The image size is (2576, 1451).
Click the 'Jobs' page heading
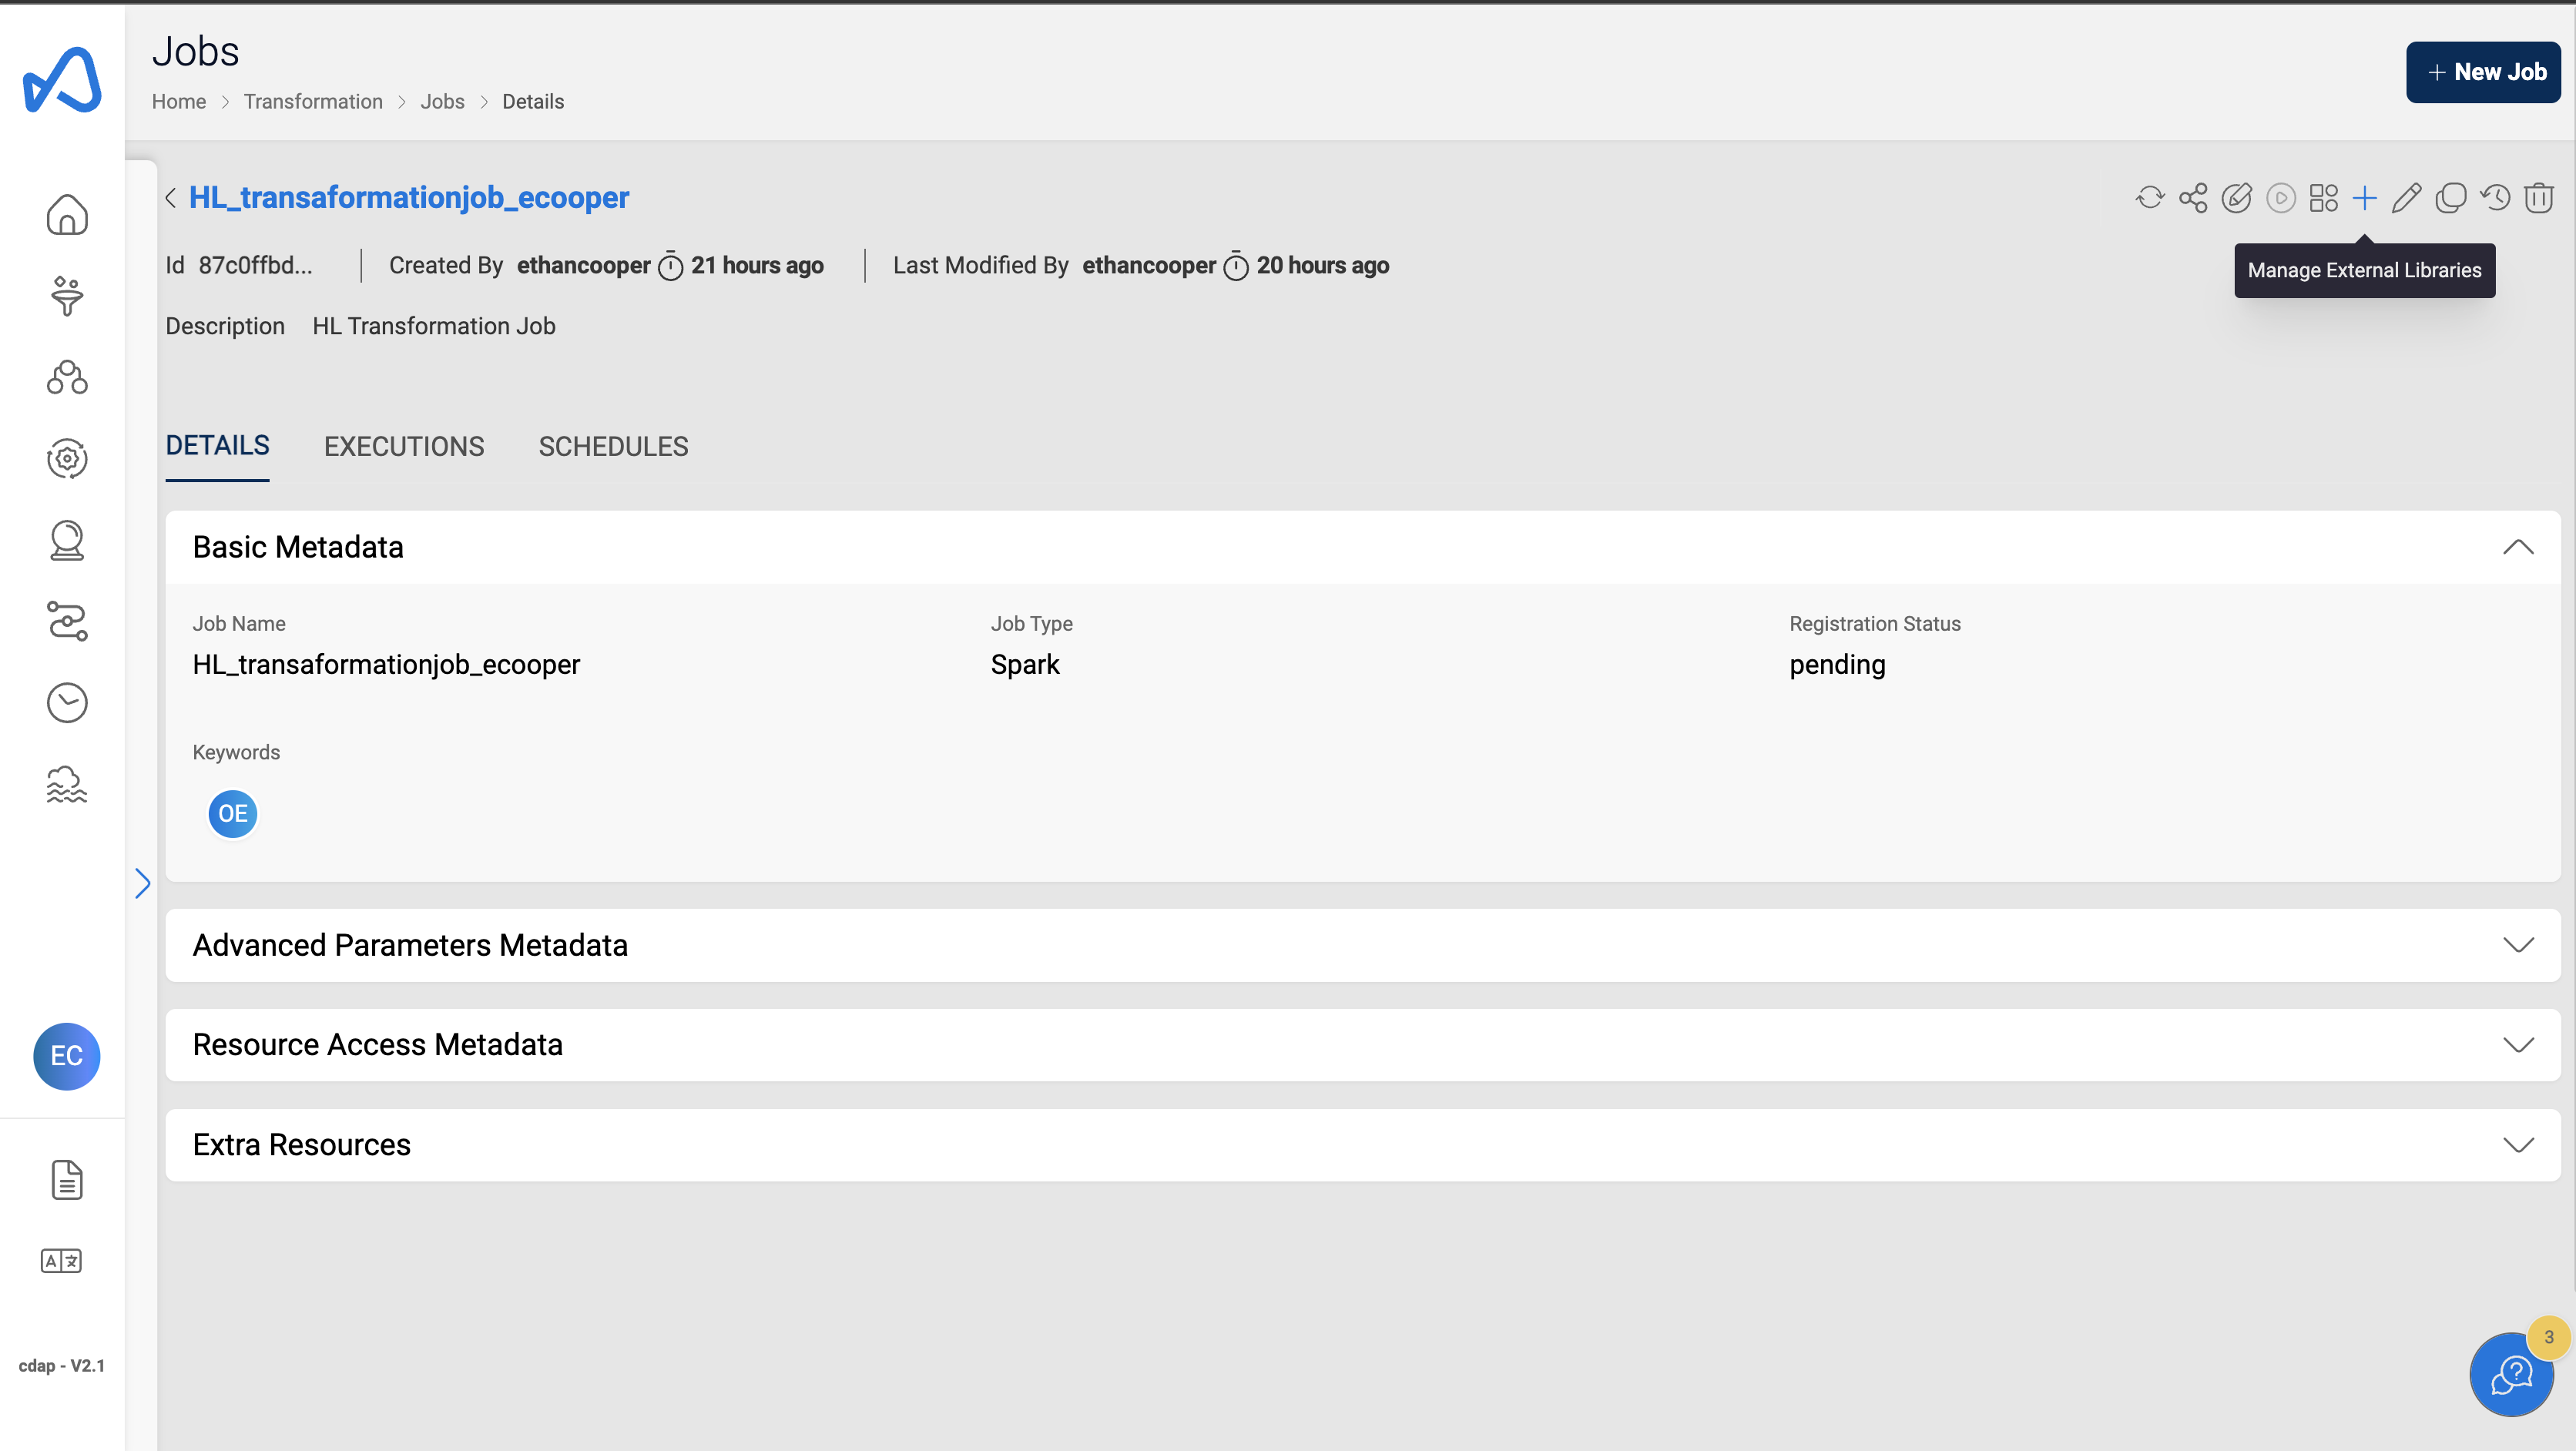[196, 52]
